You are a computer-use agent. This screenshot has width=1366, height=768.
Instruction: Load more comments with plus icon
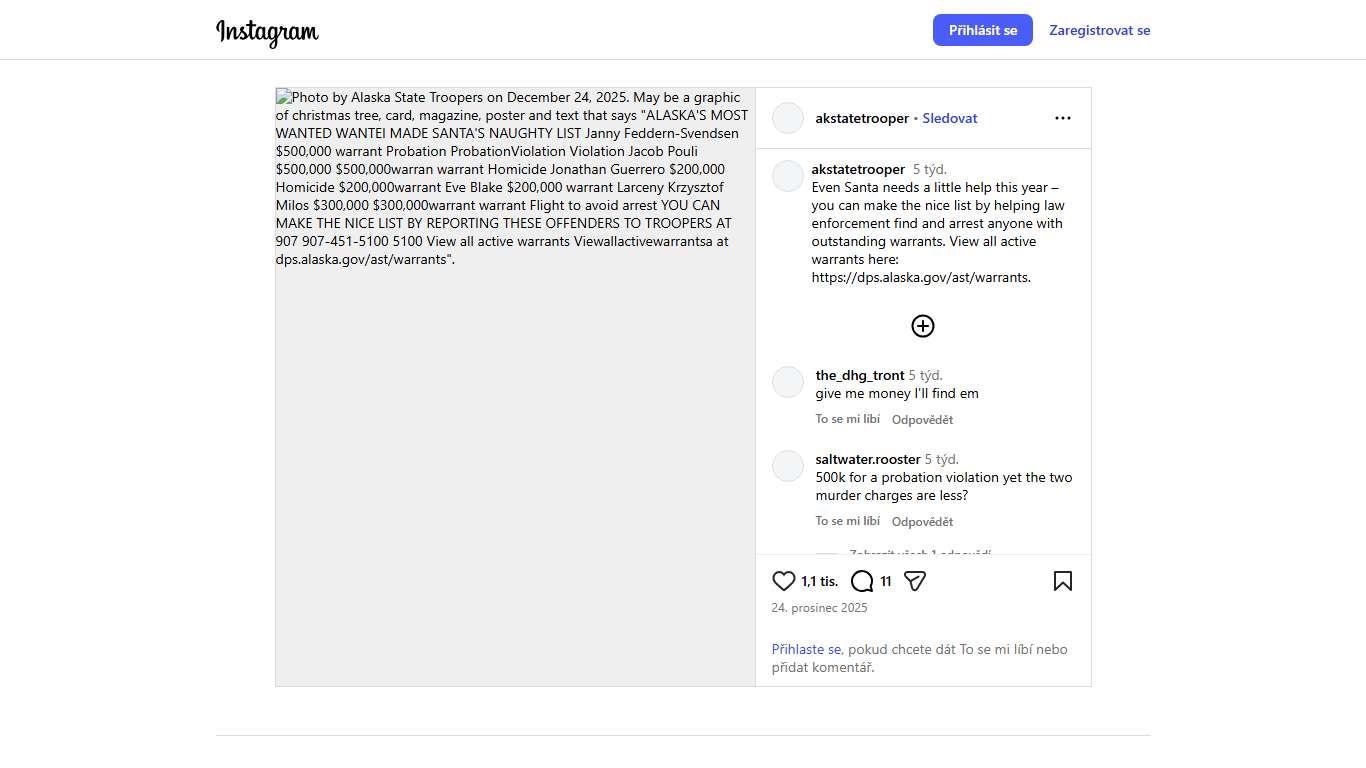pyautogui.click(x=923, y=326)
